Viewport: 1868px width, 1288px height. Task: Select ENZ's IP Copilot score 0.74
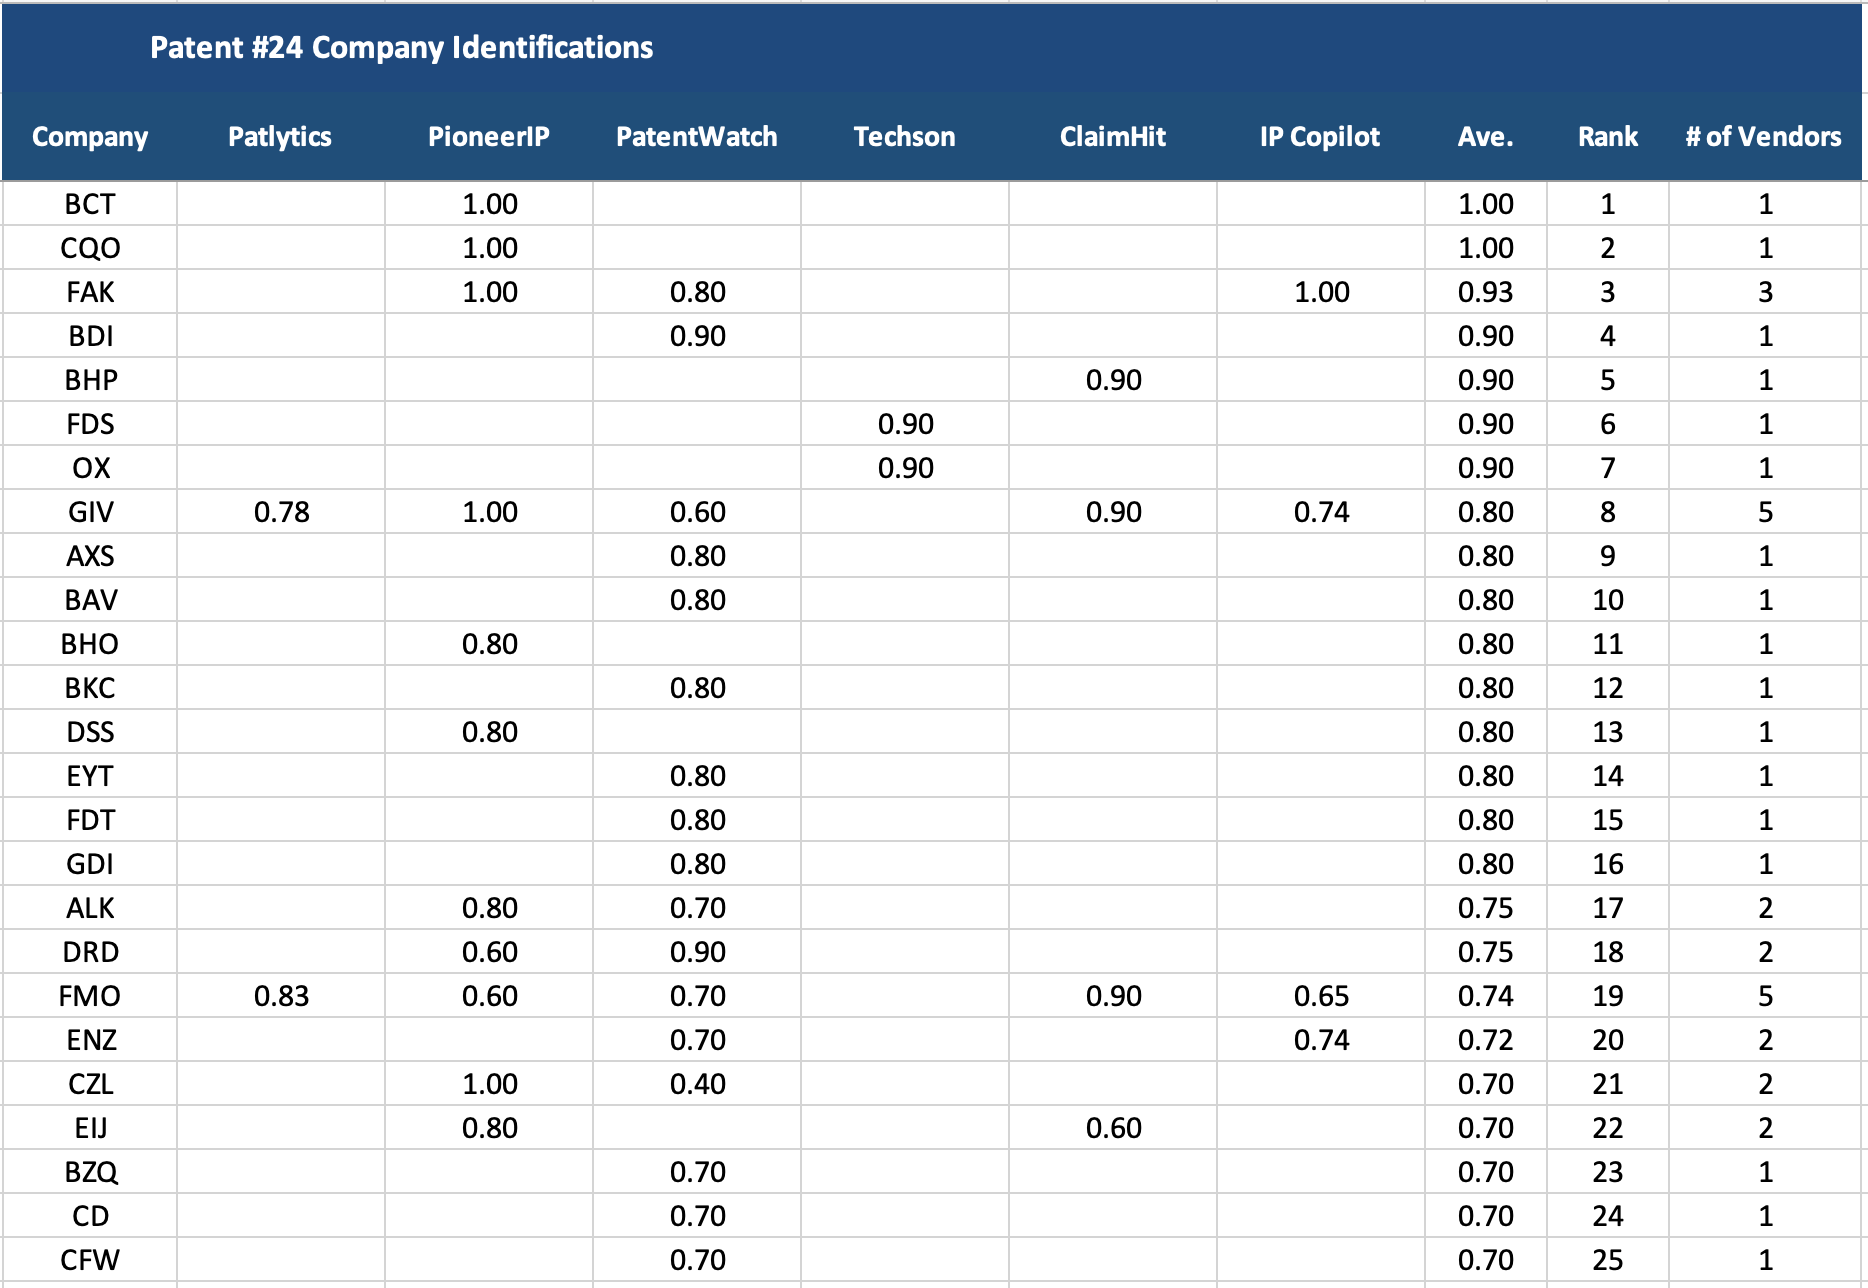1321,1040
